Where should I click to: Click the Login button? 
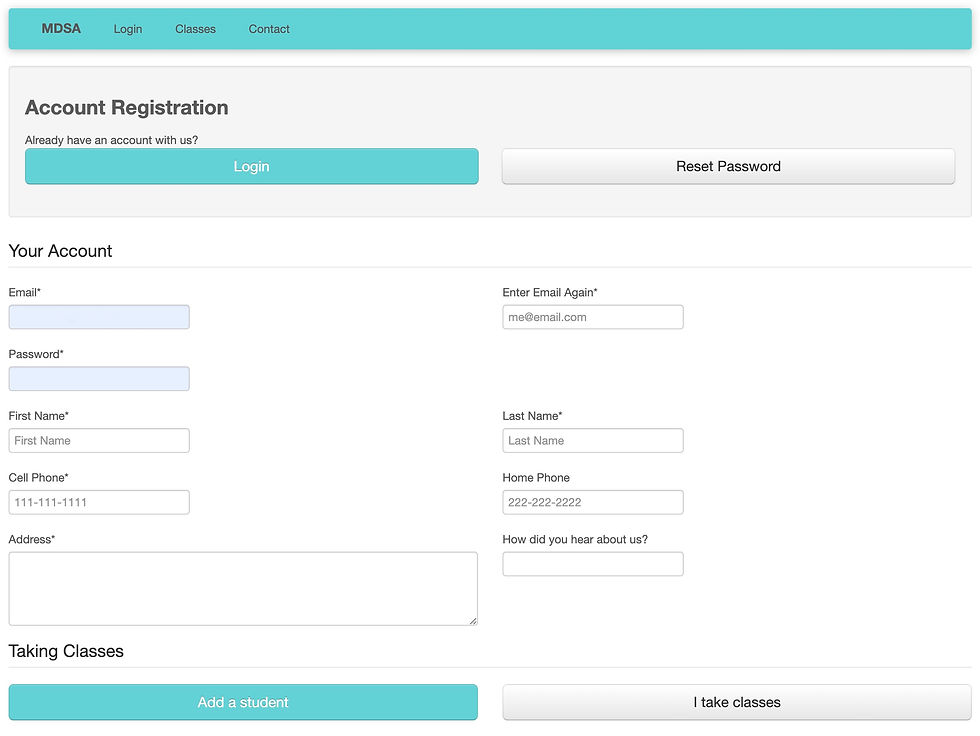251,166
